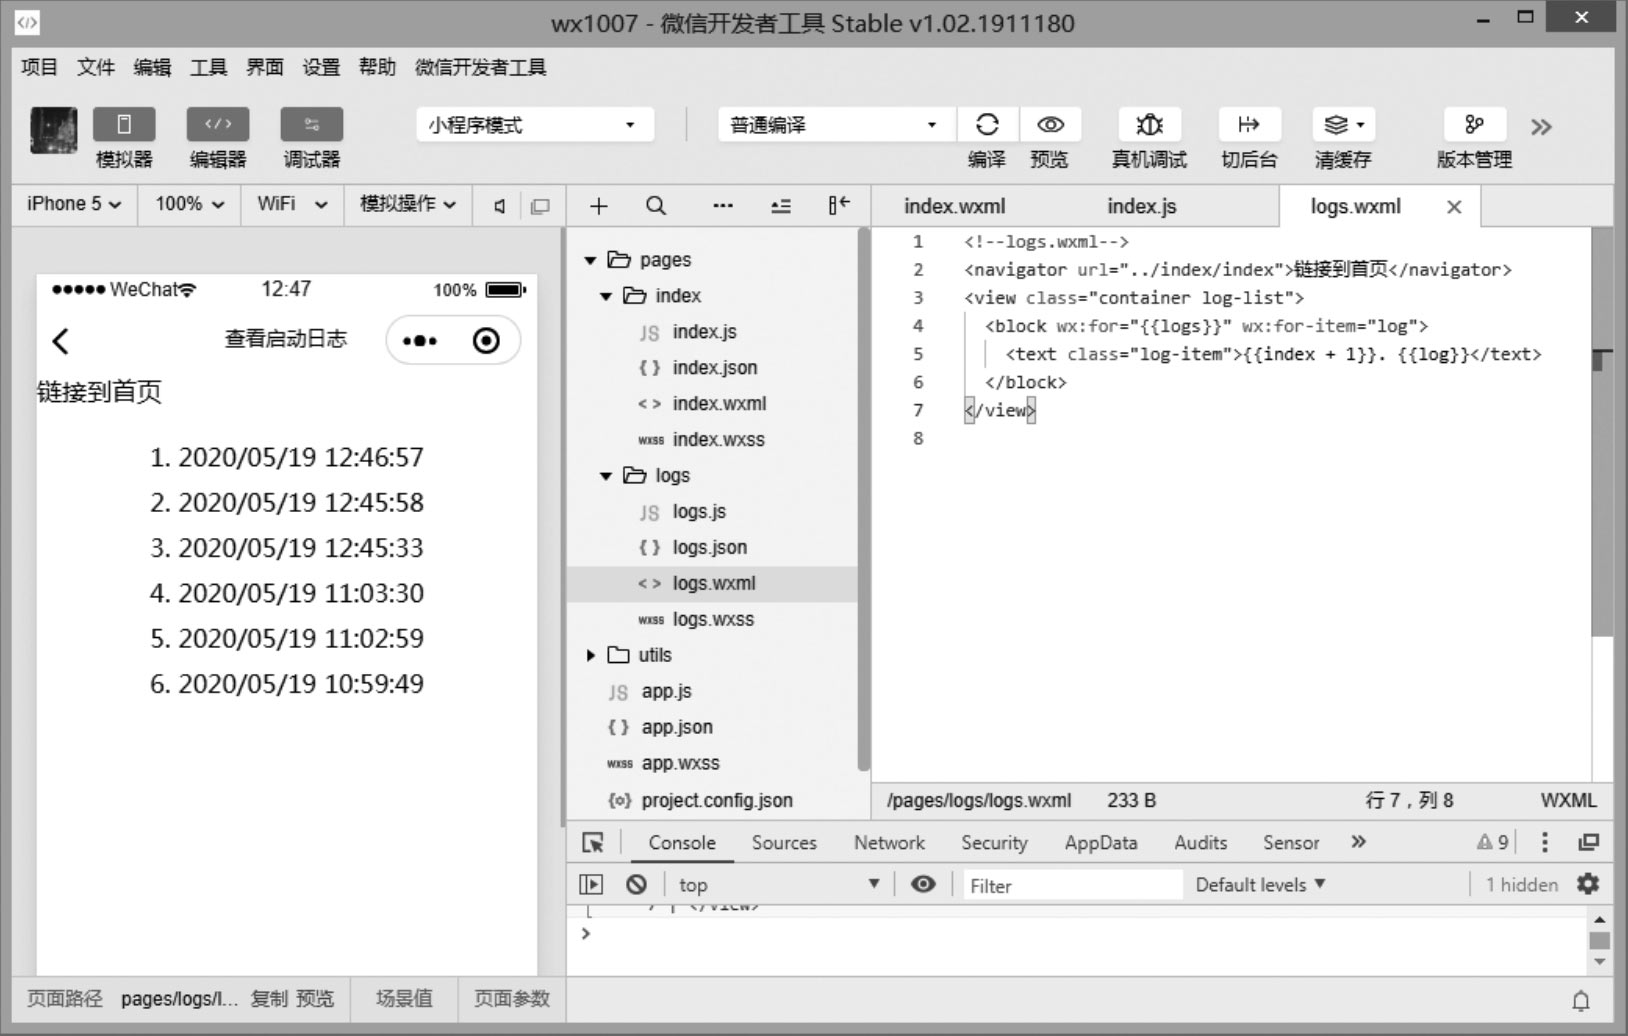Toggle the editor (编辑器) panel button
1628x1036 pixels.
[218, 125]
